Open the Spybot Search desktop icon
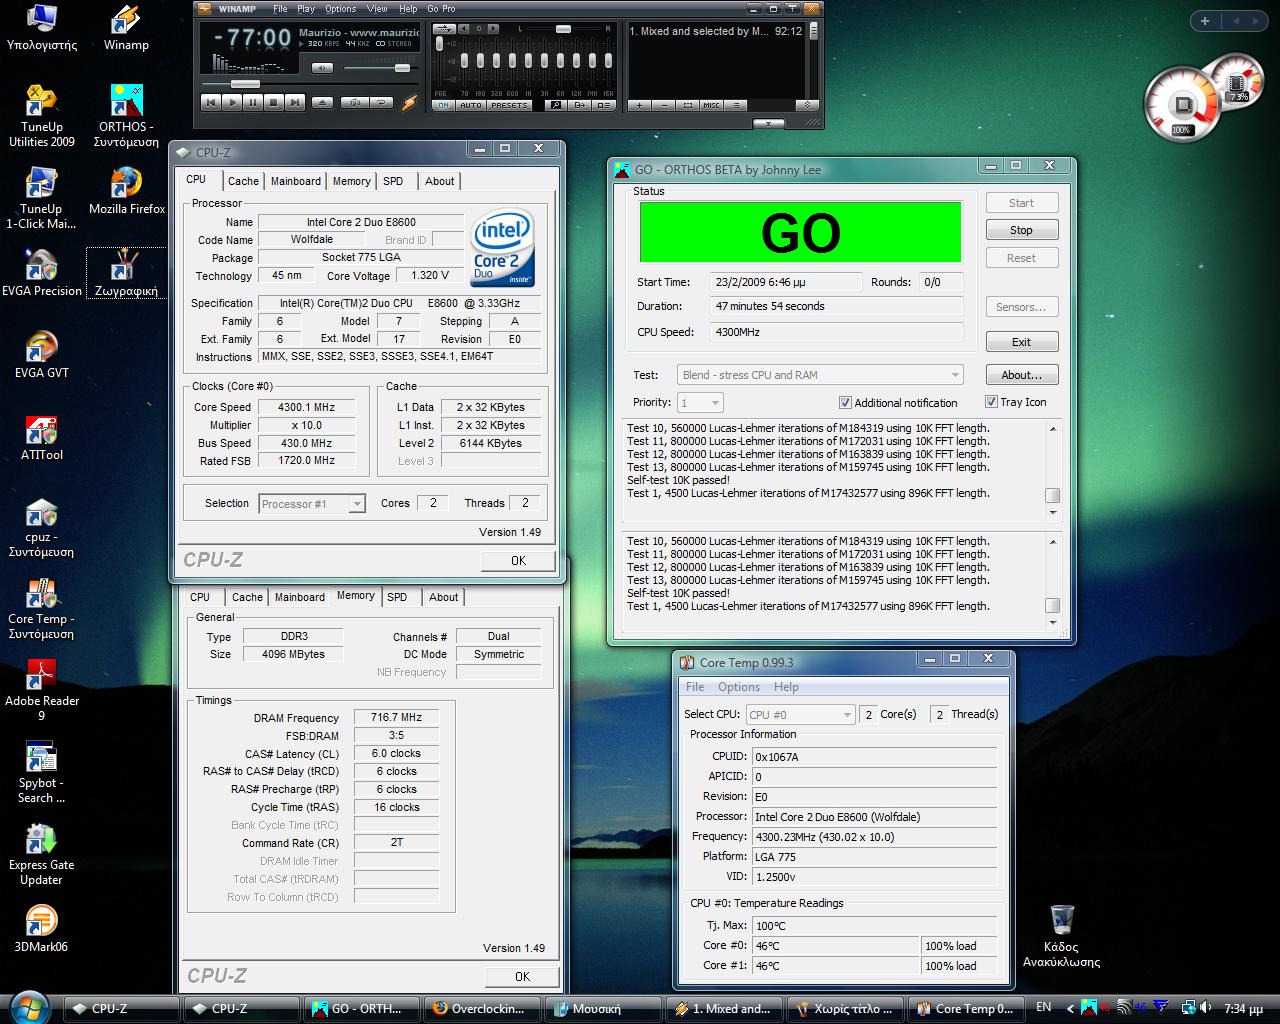 42,773
